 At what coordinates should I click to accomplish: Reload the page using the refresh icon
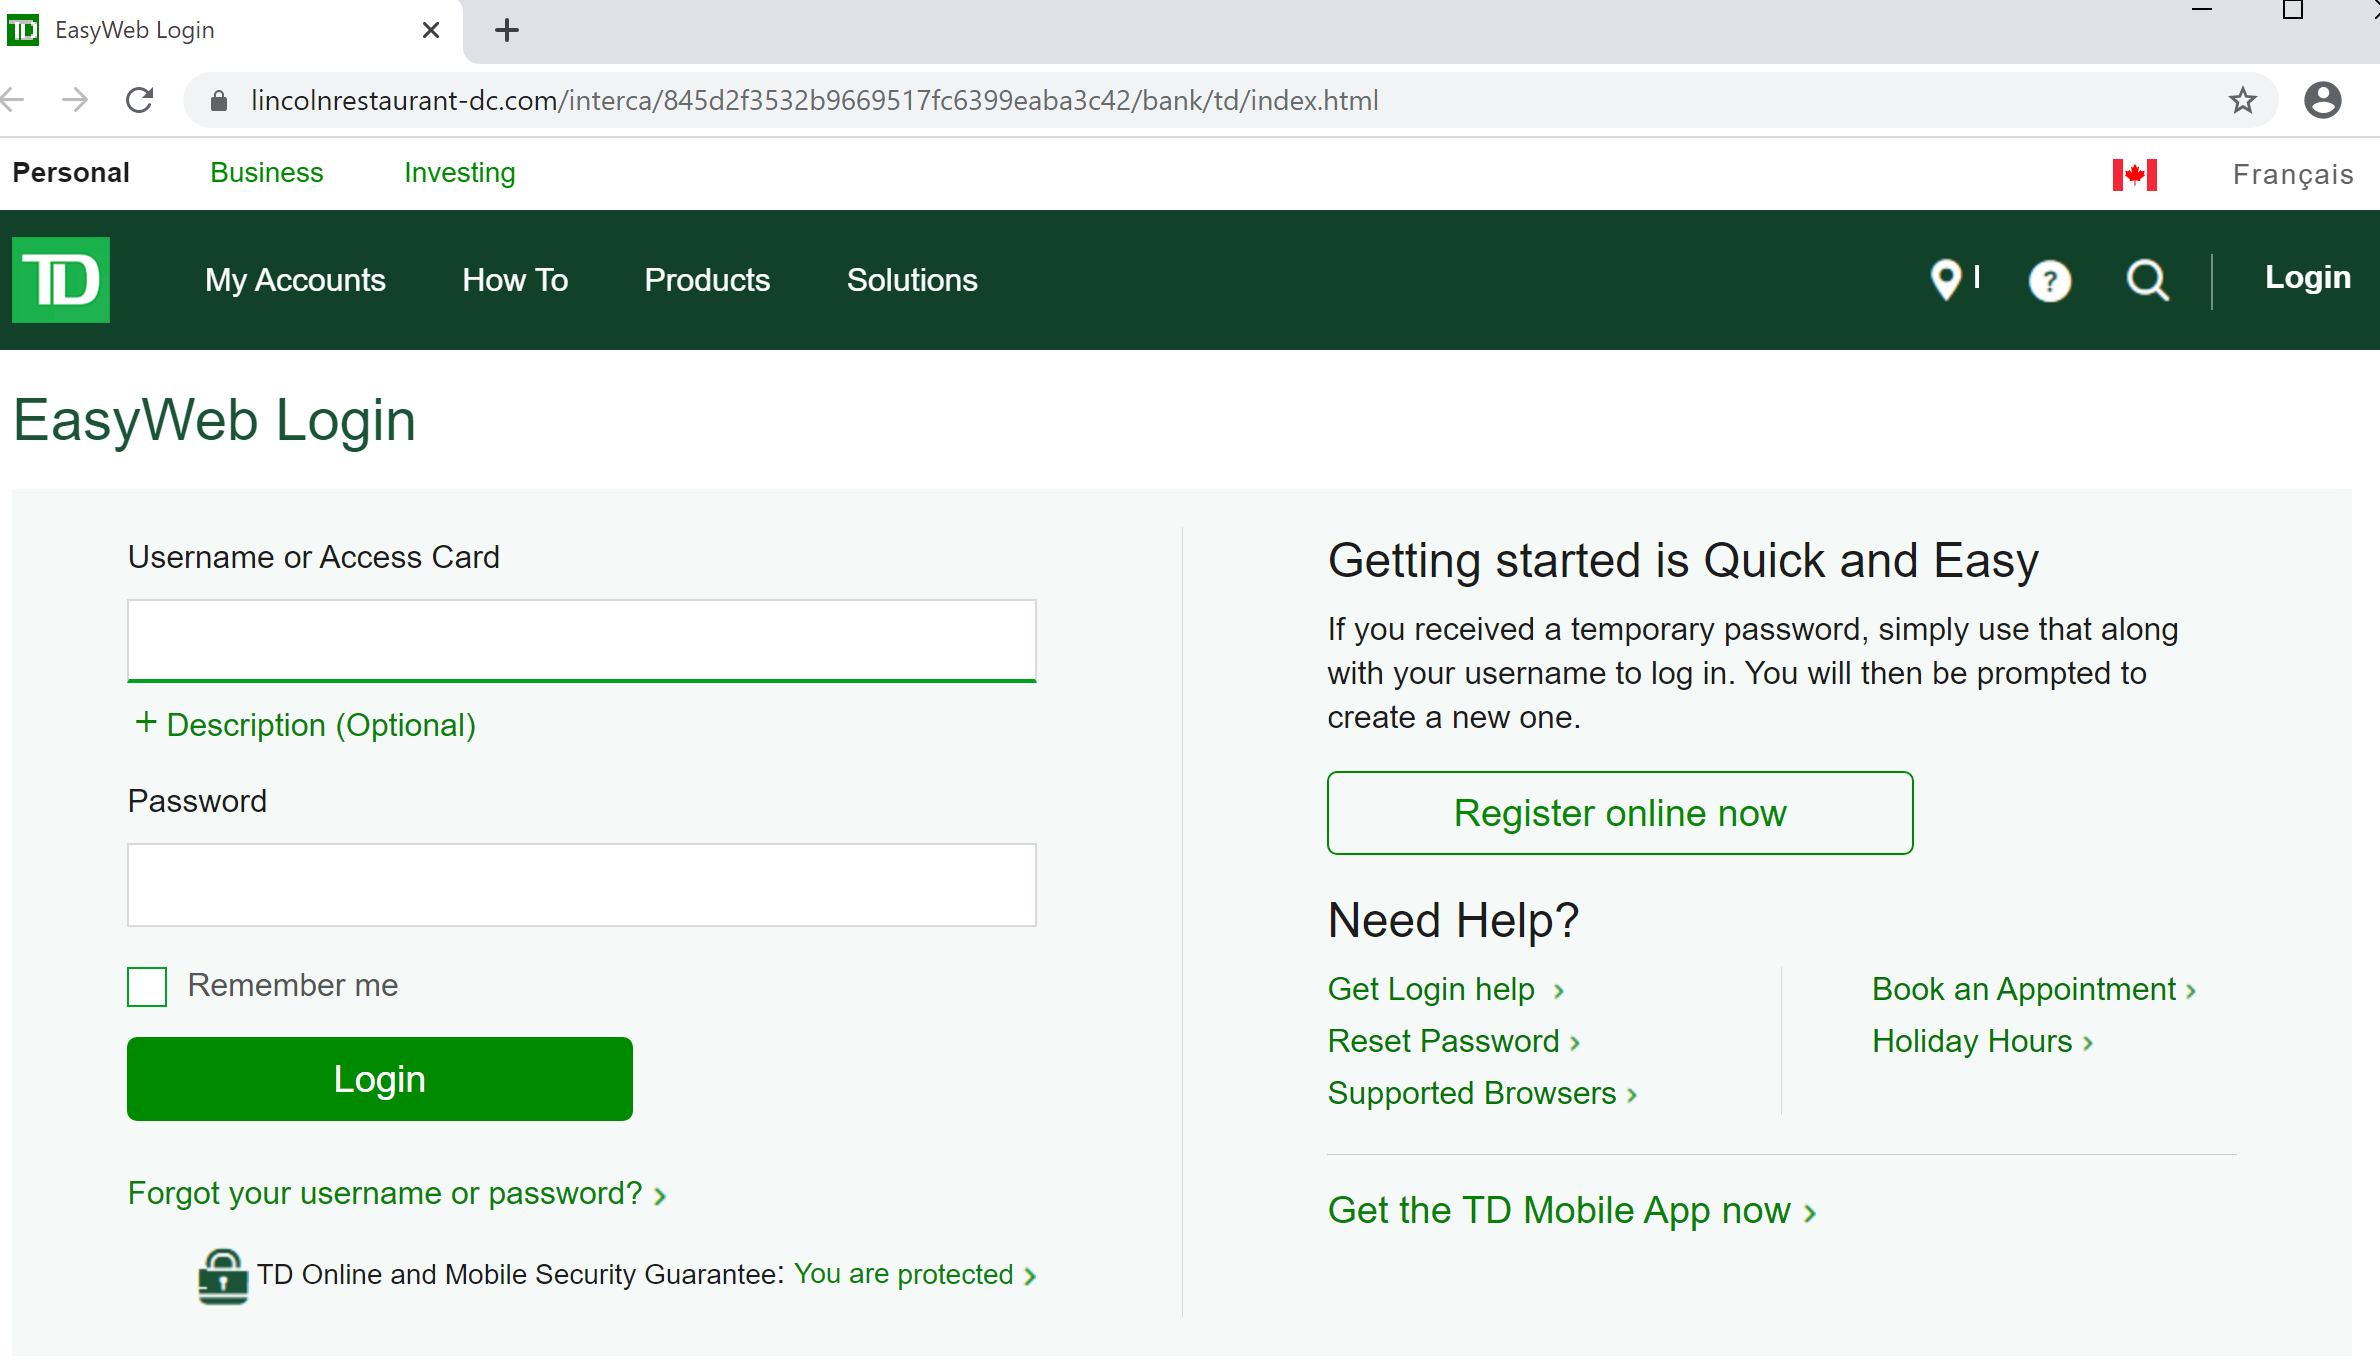[x=140, y=100]
